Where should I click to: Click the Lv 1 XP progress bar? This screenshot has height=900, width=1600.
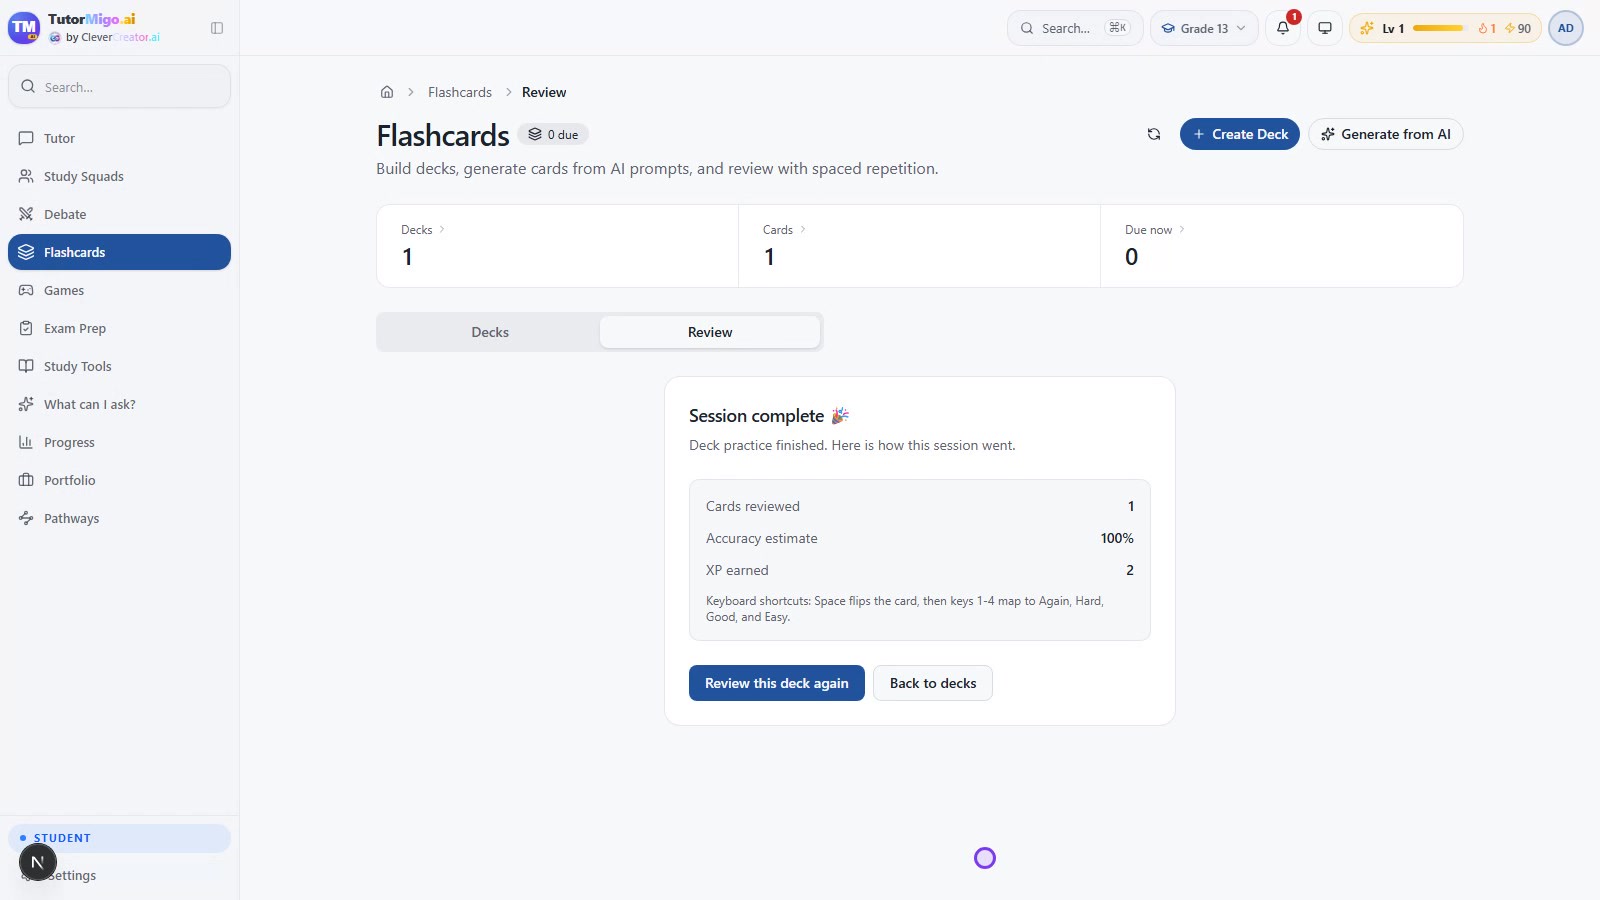1439,28
